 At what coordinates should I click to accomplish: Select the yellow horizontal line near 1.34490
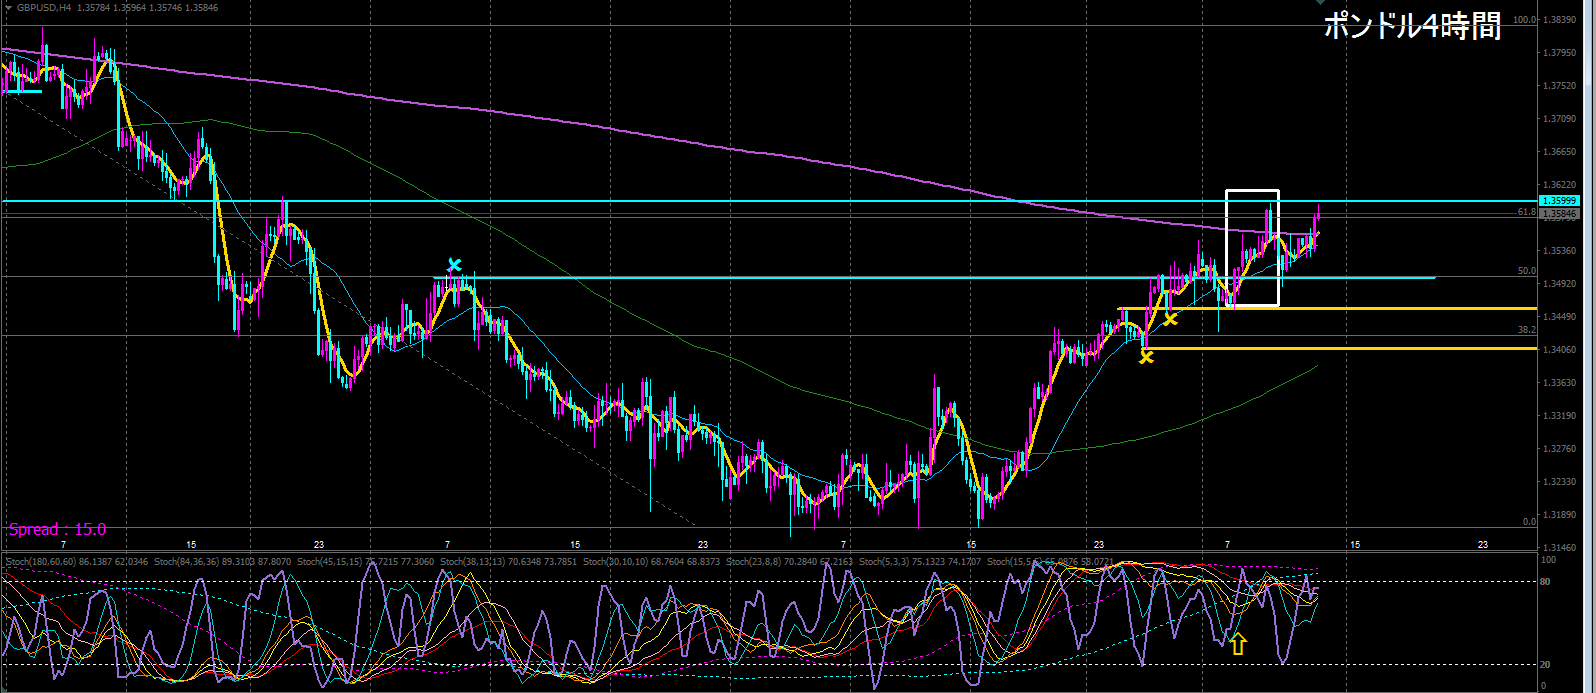tap(1327, 309)
